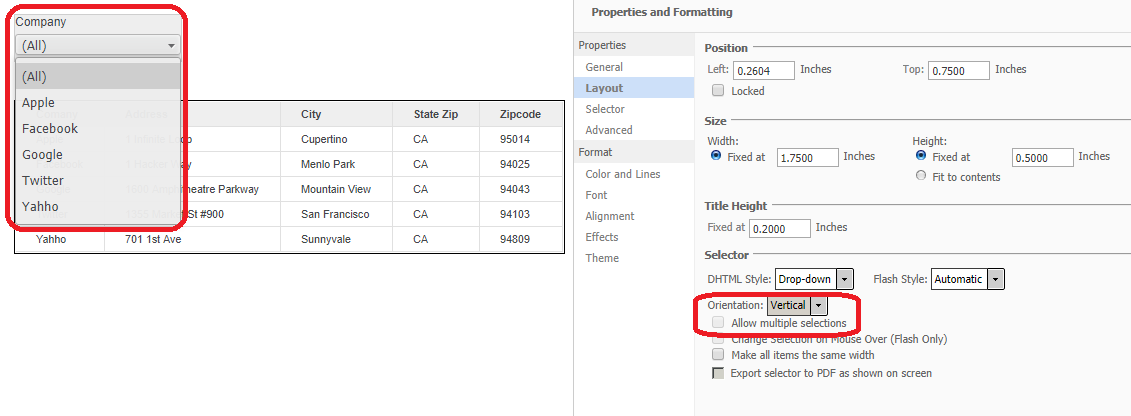Image resolution: width=1131 pixels, height=416 pixels.
Task: Choose Apple in the Company list
Action: [98, 102]
